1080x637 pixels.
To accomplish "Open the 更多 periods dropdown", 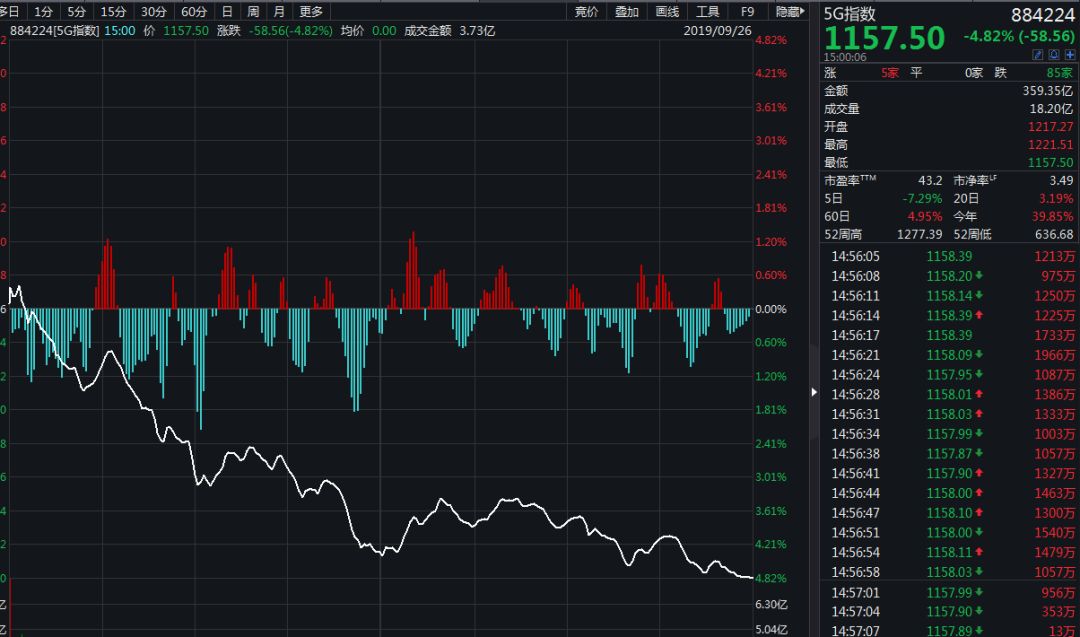I will (311, 12).
